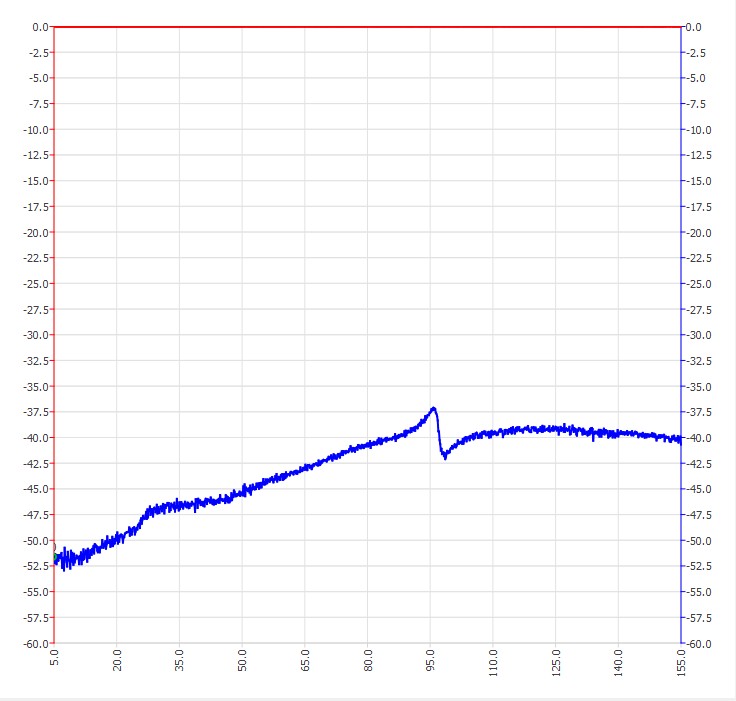Select the 20.0 label on the horizontal axis
736x701 pixels.
(117, 660)
